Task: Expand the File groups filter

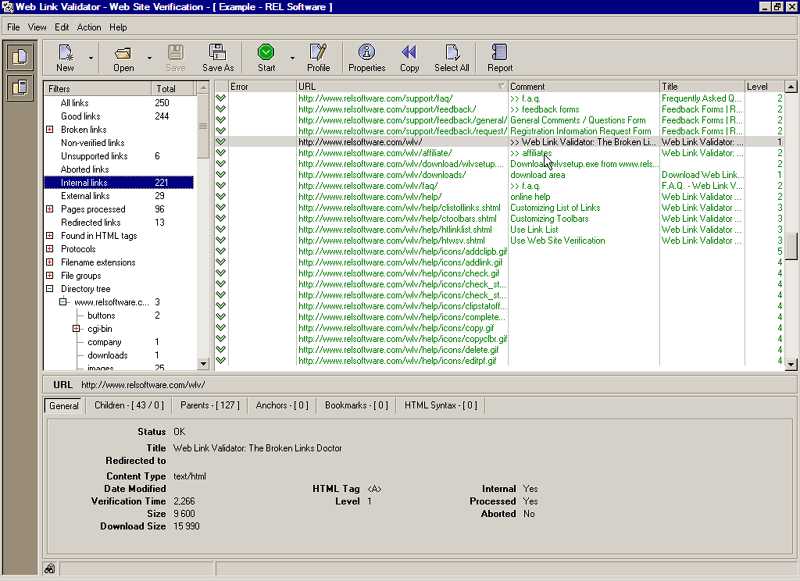Action: point(49,275)
